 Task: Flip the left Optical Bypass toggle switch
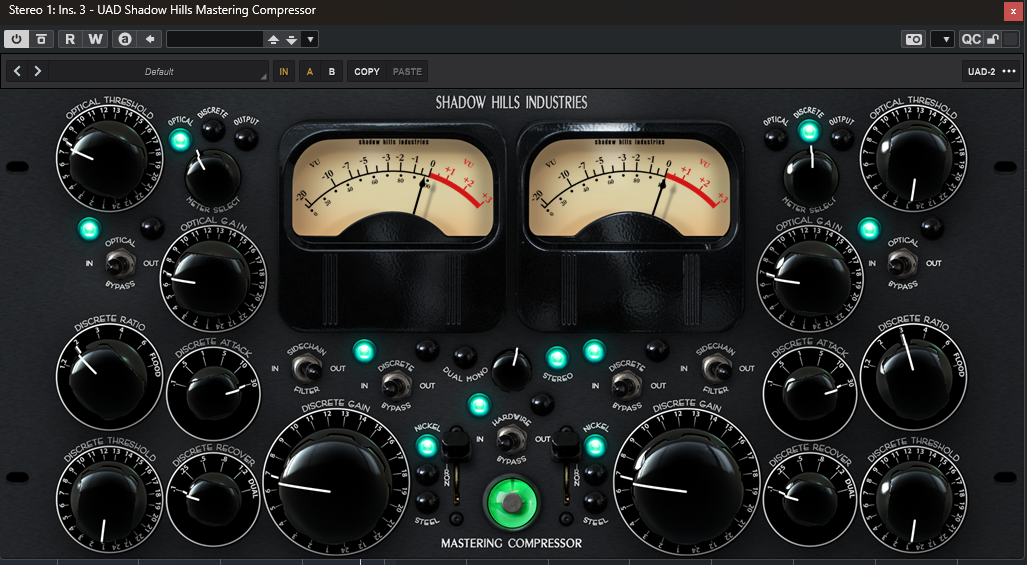pyautogui.click(x=120, y=264)
